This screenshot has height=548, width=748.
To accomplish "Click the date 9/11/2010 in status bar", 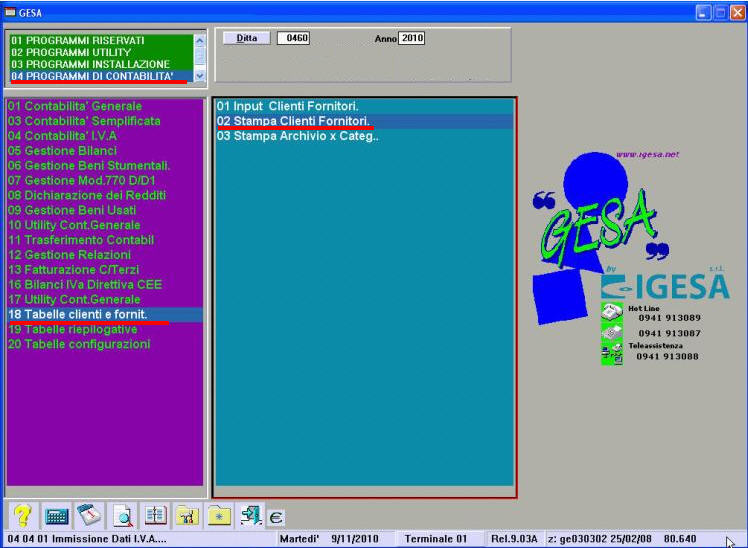I will point(354,539).
